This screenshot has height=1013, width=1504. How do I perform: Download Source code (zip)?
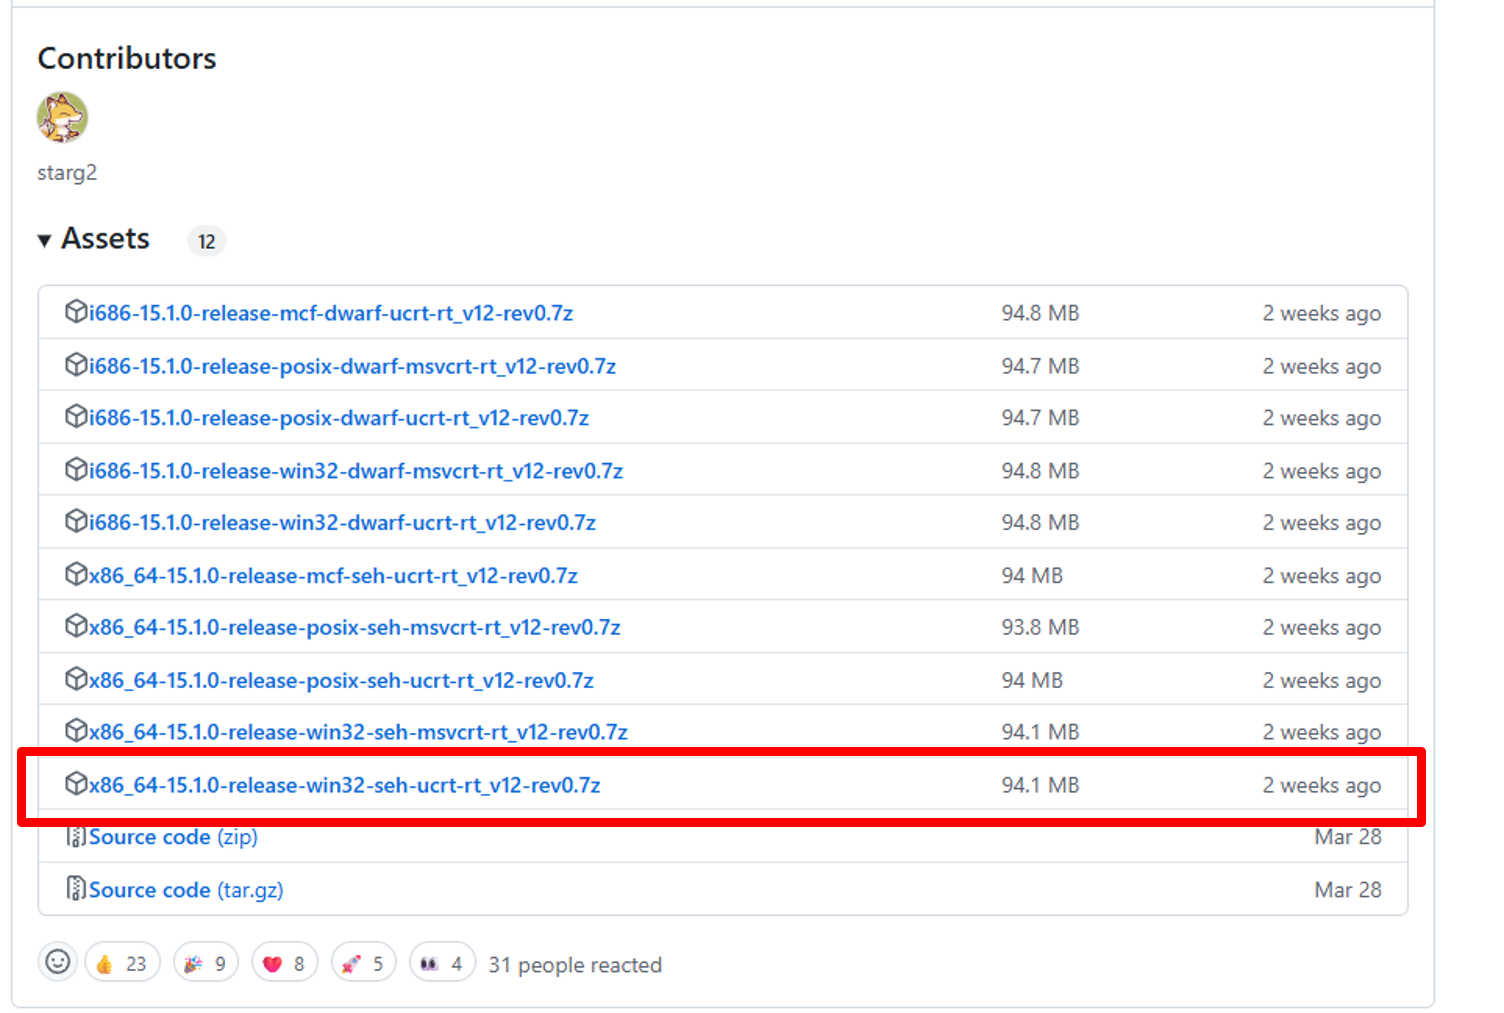tap(173, 837)
